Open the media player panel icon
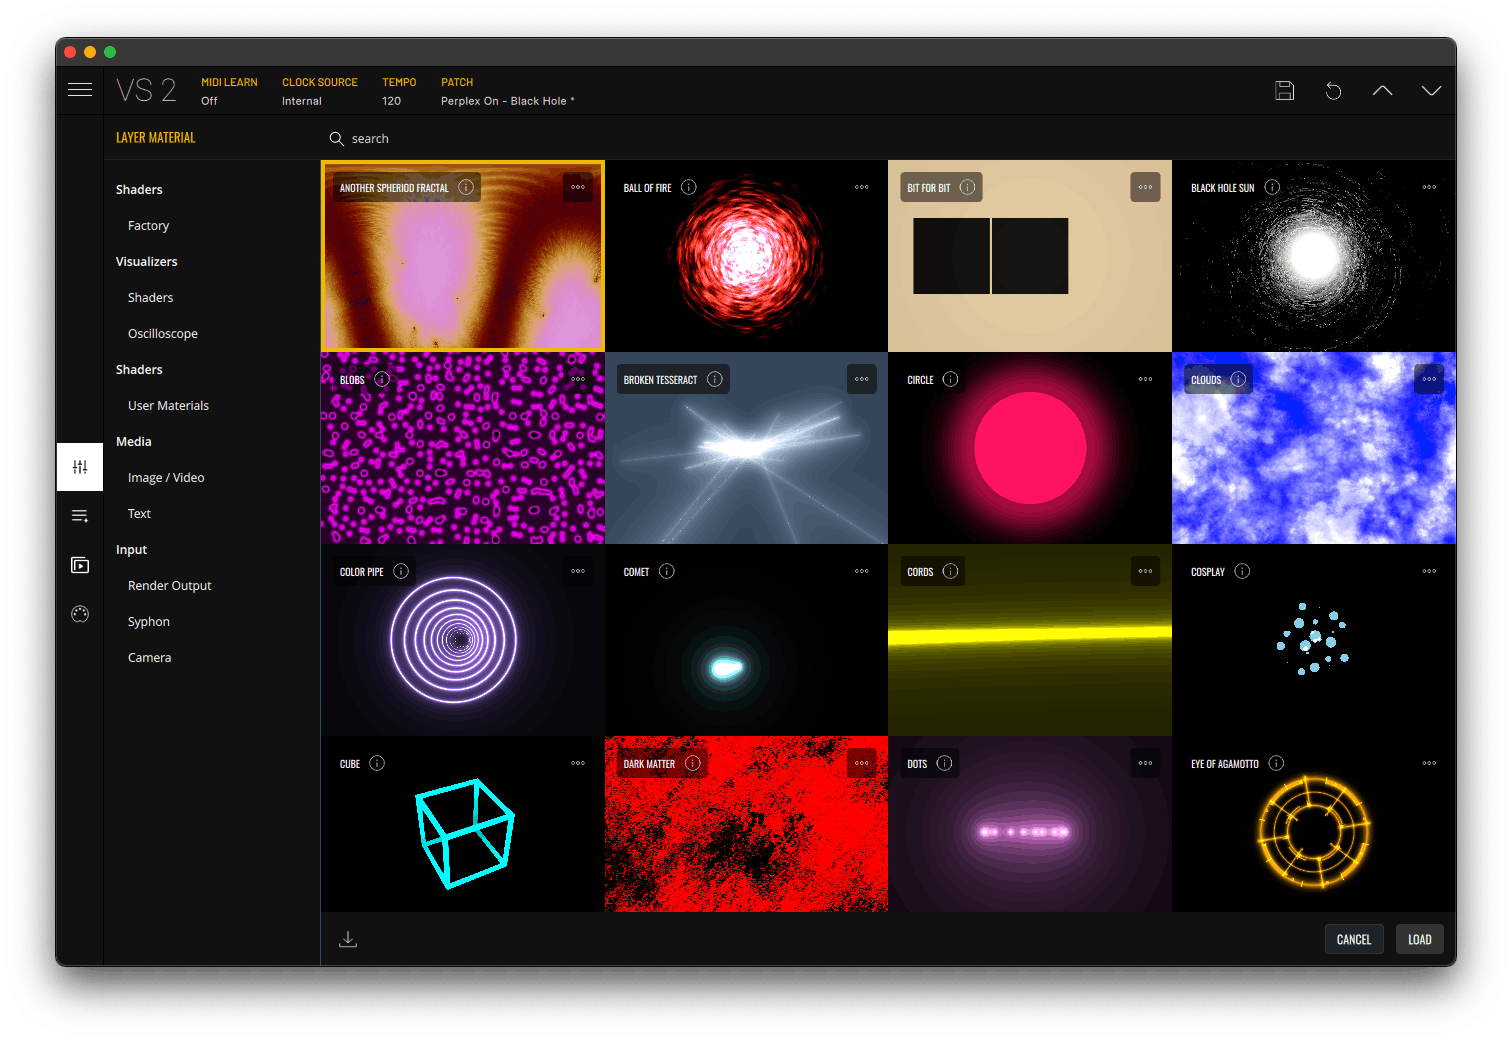The width and height of the screenshot is (1512, 1040). point(80,564)
